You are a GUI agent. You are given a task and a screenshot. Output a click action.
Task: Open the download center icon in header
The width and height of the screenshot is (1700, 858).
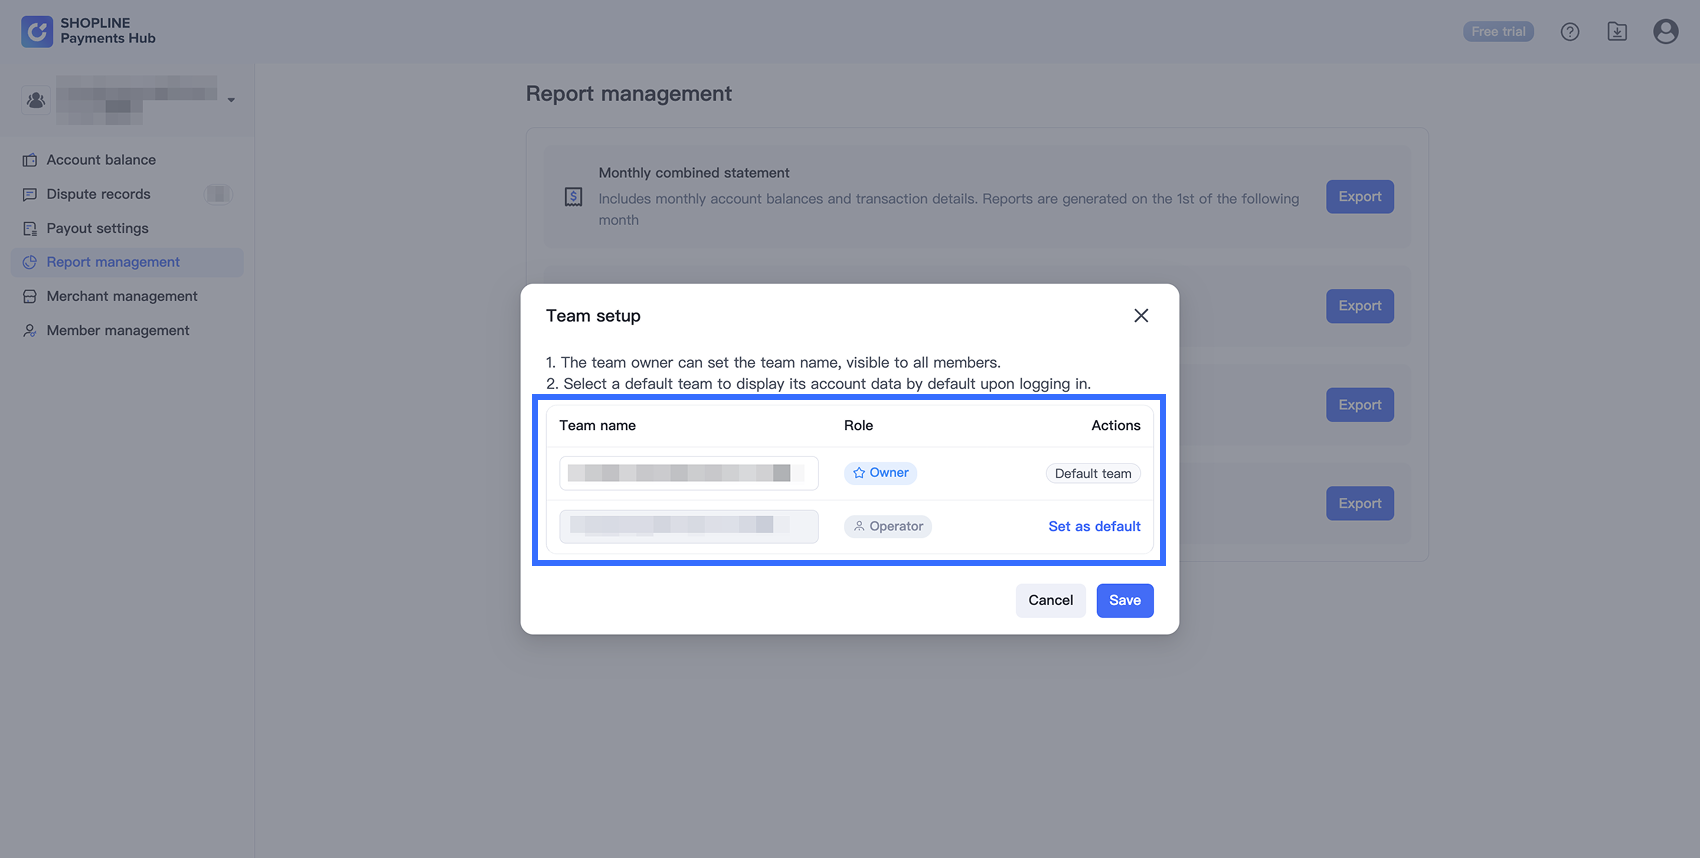[x=1617, y=32]
